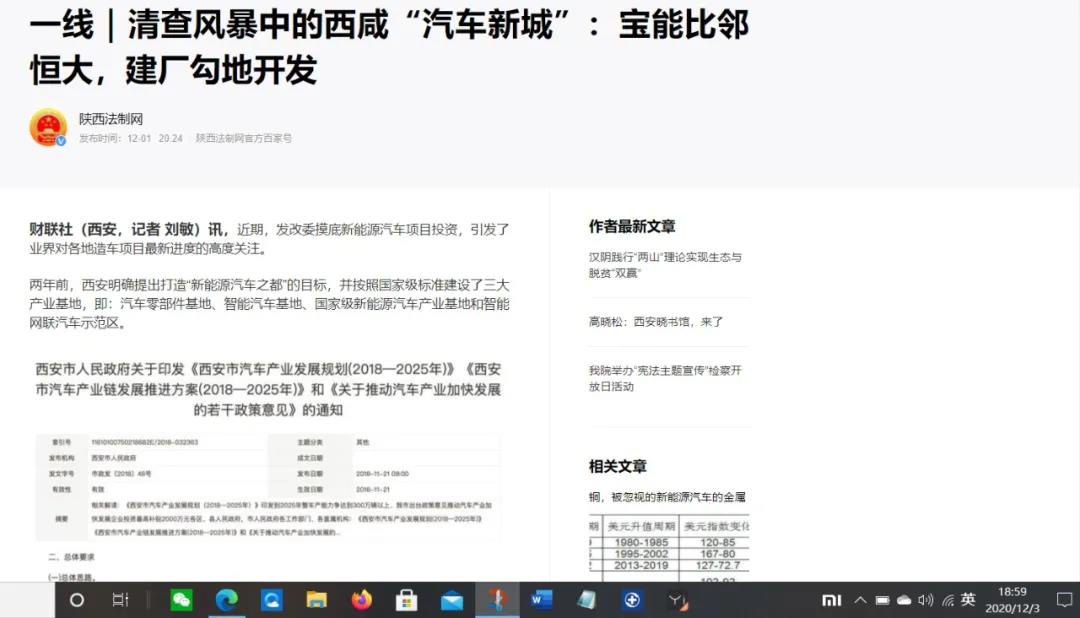Launch Microsoft Edge from the taskbar
The height and width of the screenshot is (618, 1080).
click(227, 600)
